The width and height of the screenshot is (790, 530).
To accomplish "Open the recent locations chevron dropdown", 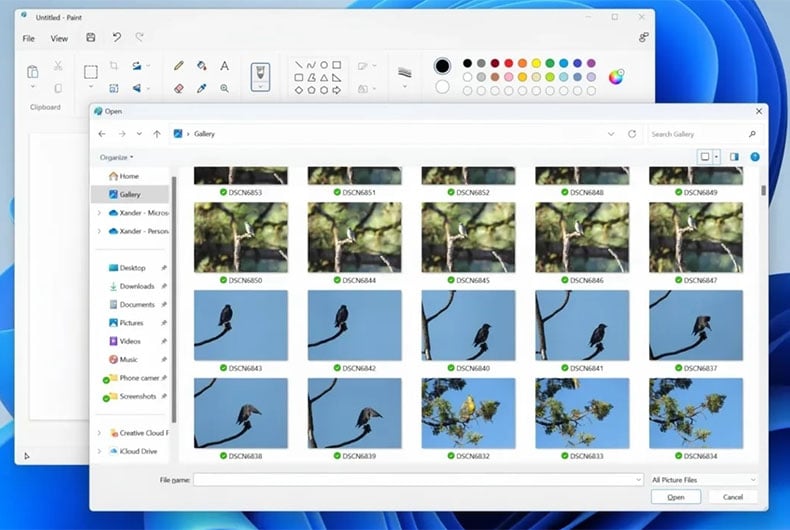I will click(139, 134).
